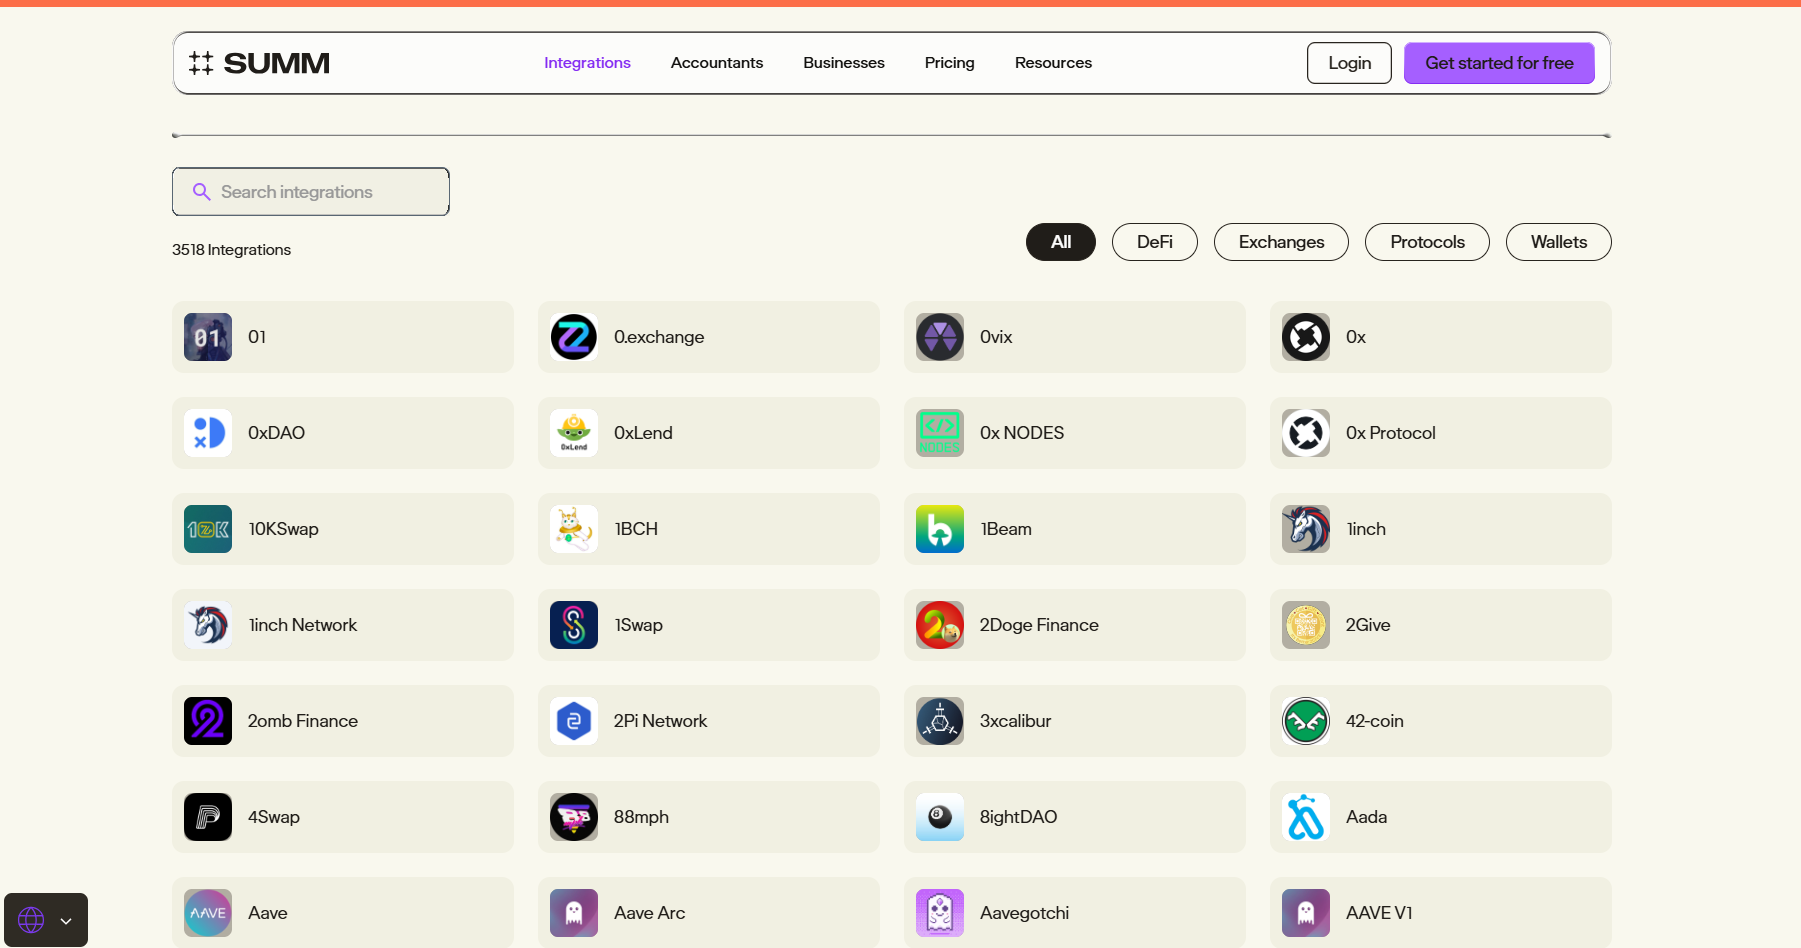Select the 42-coin integration icon

[1306, 721]
